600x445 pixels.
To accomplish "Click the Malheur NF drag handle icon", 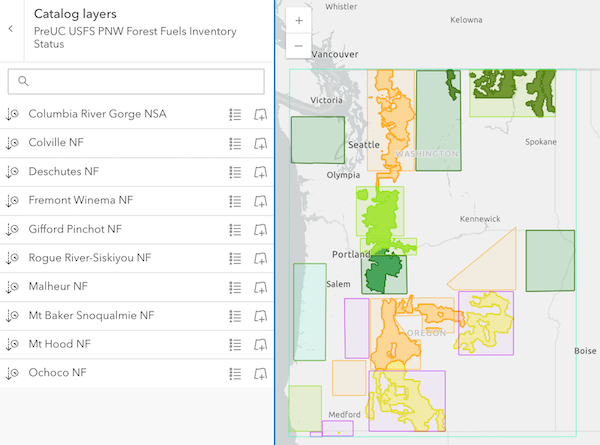I will click(x=13, y=287).
